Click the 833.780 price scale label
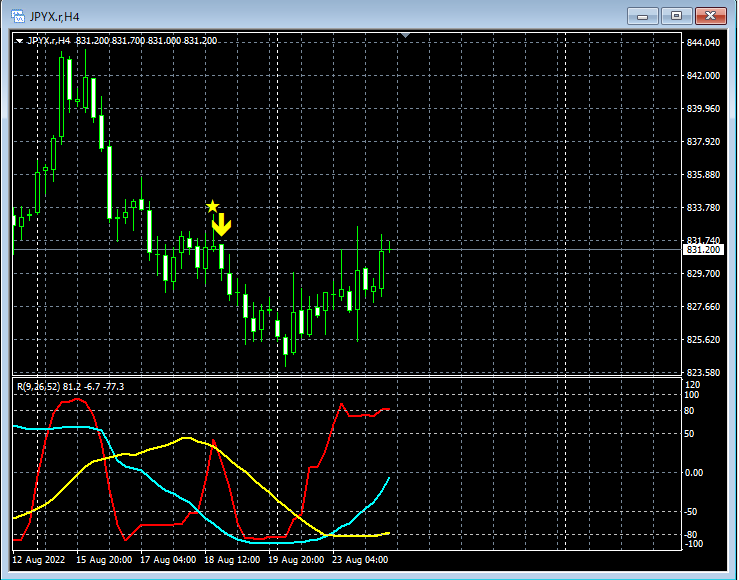 pos(703,208)
